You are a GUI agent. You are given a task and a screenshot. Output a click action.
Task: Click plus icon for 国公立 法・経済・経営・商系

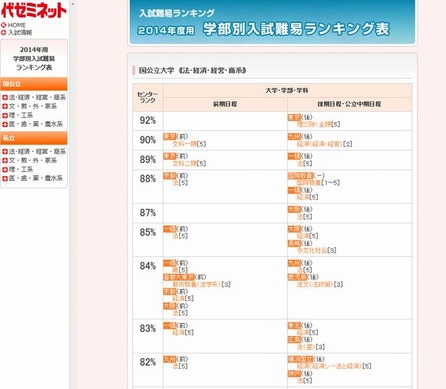tap(5, 98)
